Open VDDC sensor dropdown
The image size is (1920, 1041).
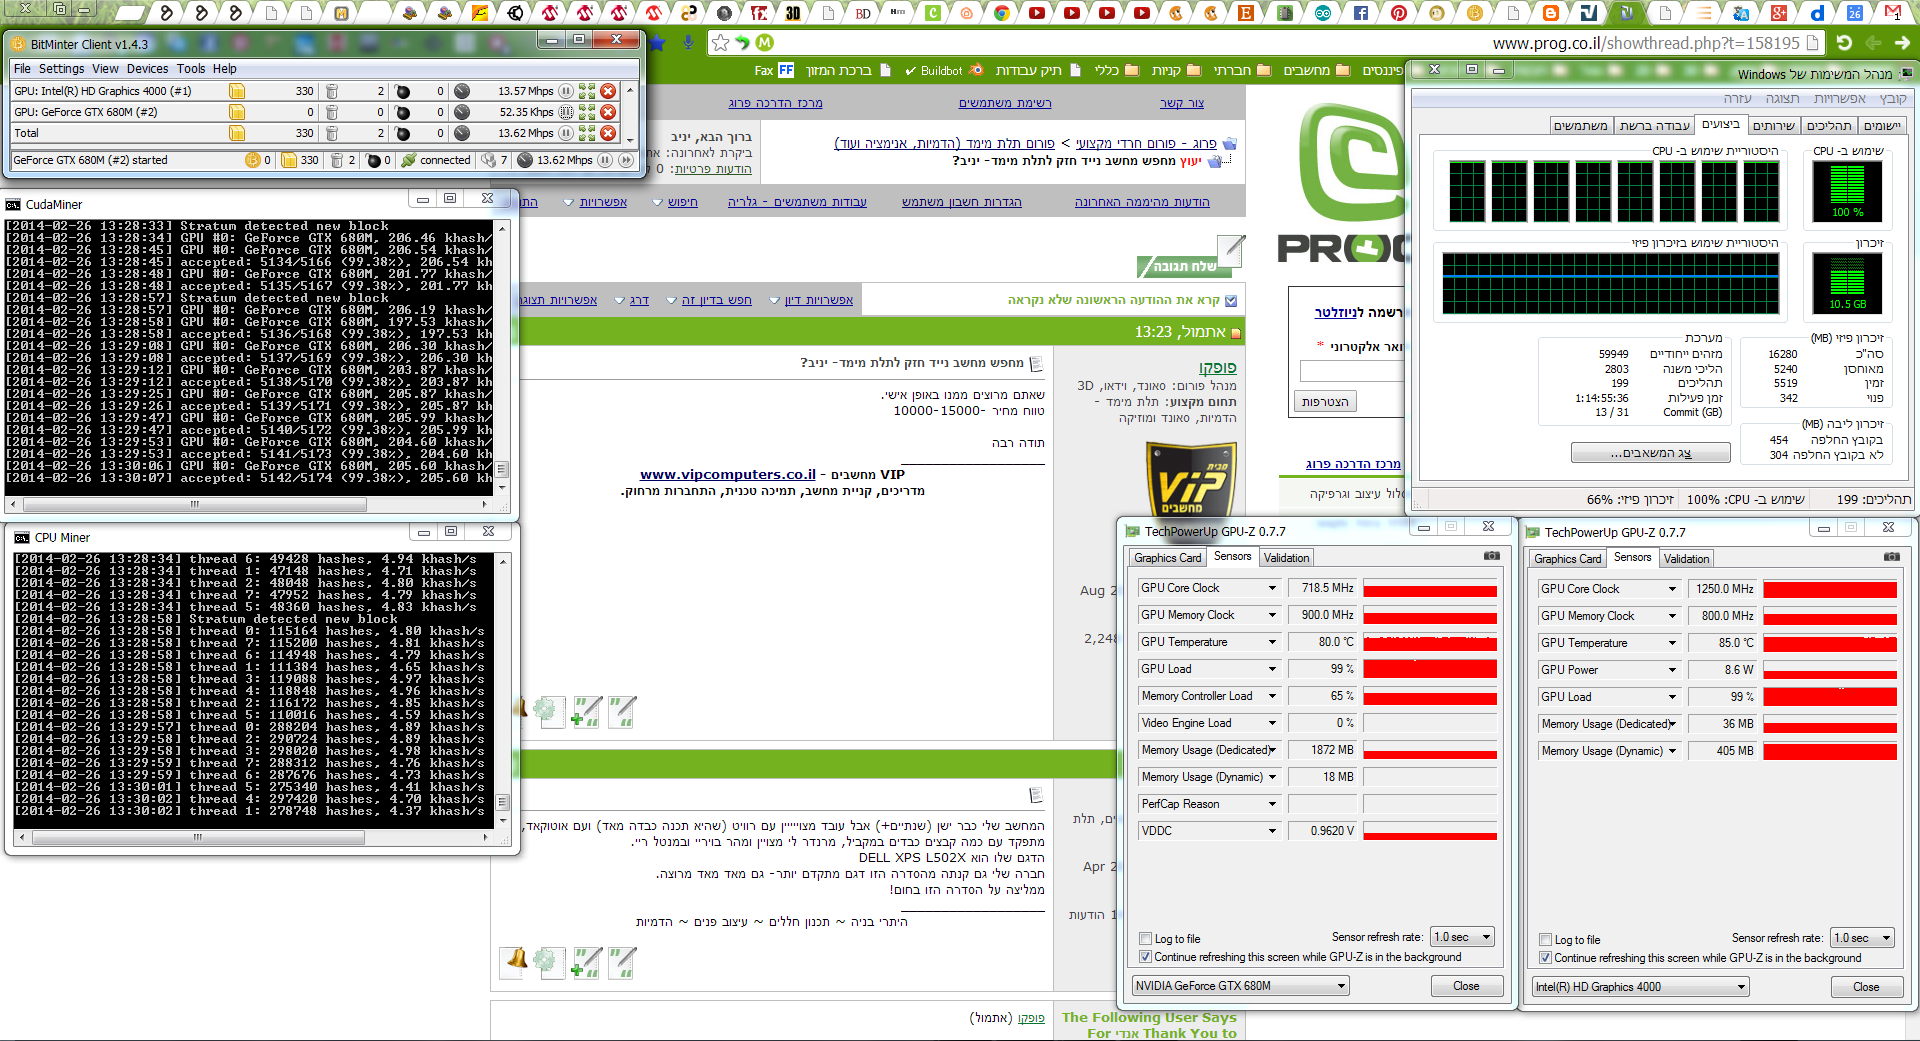pyautogui.click(x=1273, y=831)
